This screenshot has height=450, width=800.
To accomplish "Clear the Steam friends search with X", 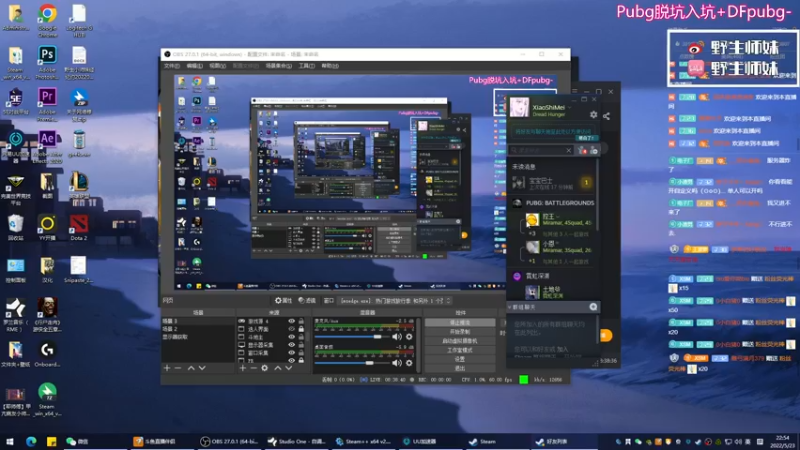I will pyautogui.click(x=568, y=150).
